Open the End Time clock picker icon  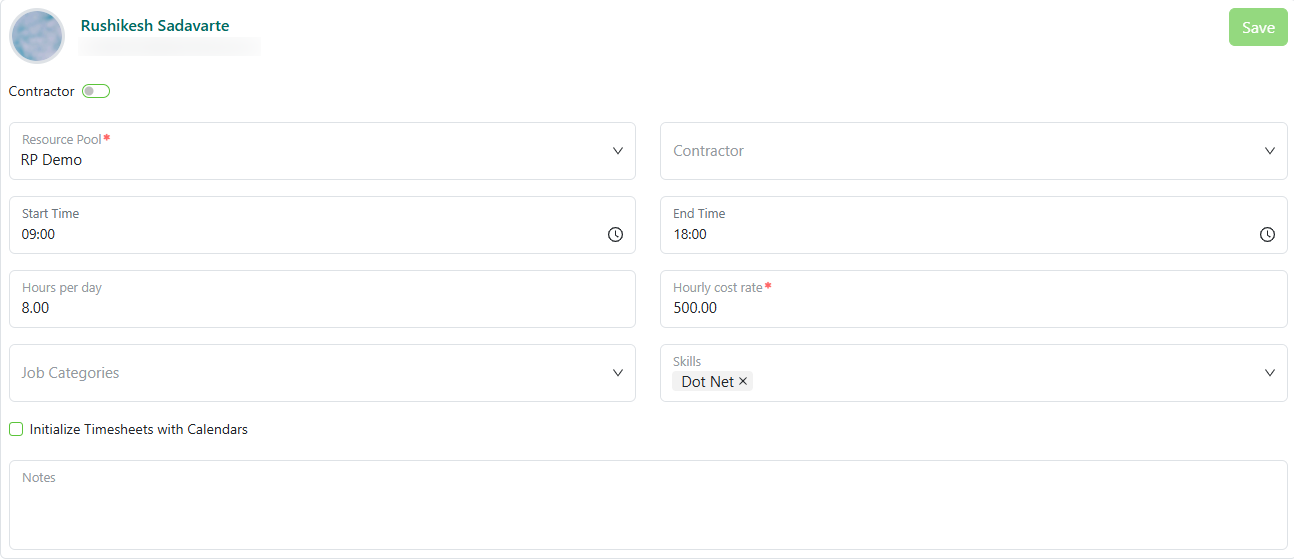pyautogui.click(x=1267, y=234)
